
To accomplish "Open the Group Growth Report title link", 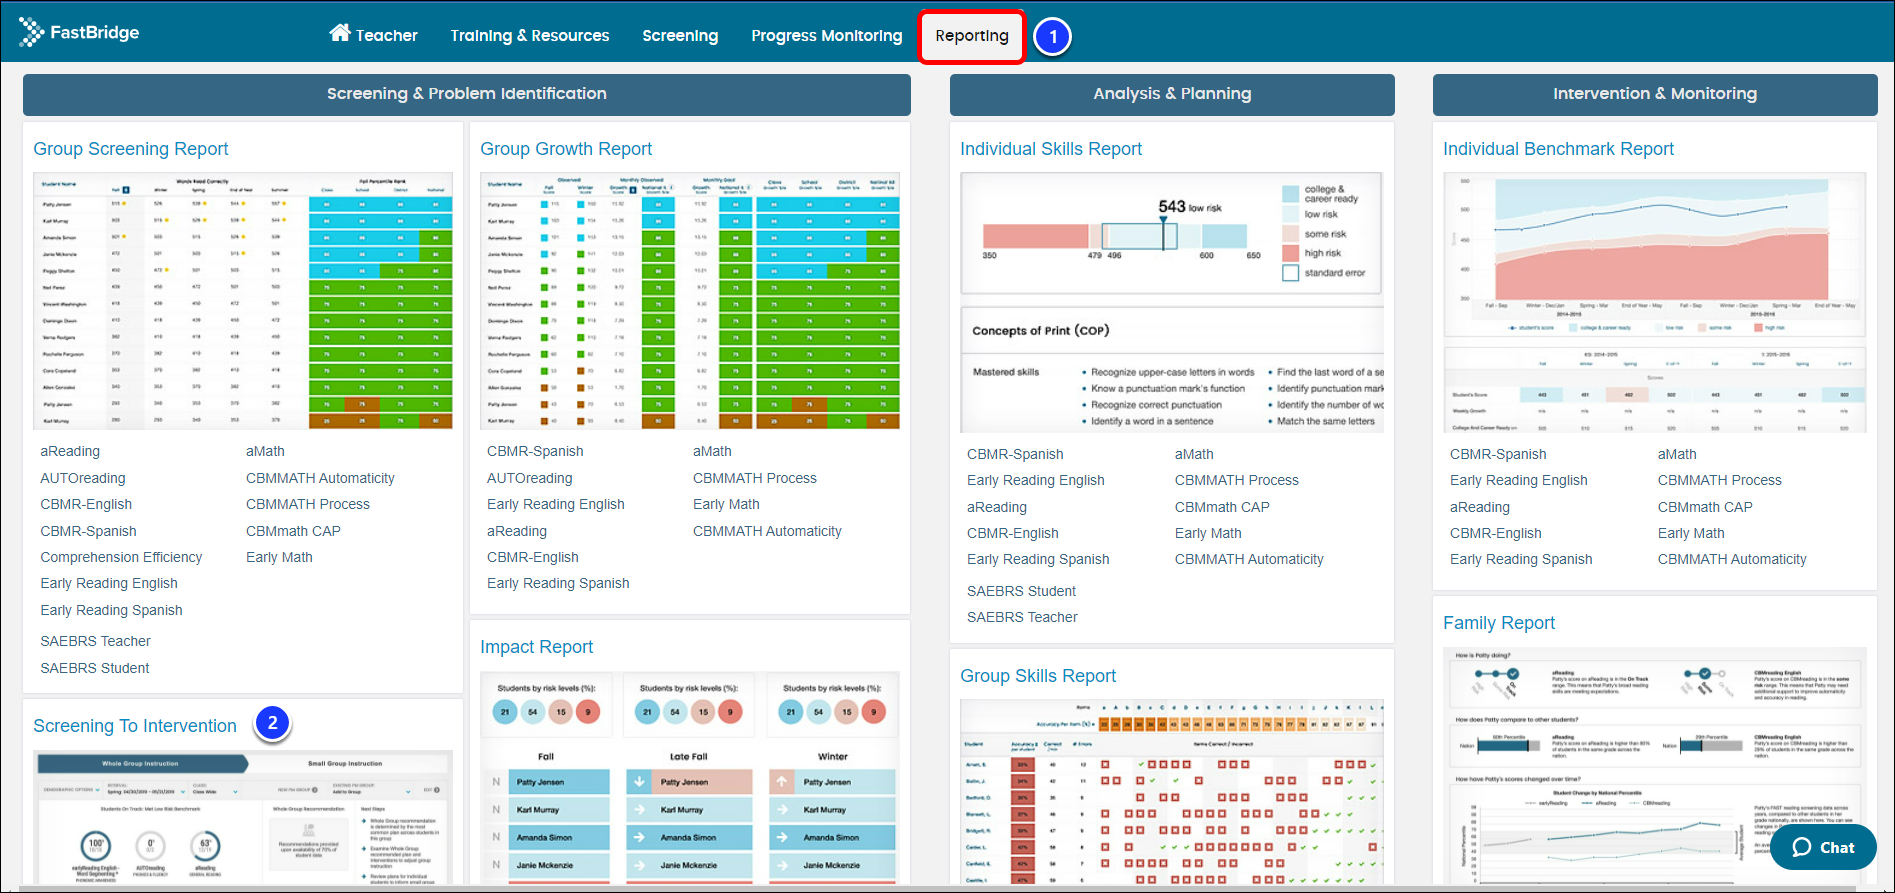I will pos(566,149).
